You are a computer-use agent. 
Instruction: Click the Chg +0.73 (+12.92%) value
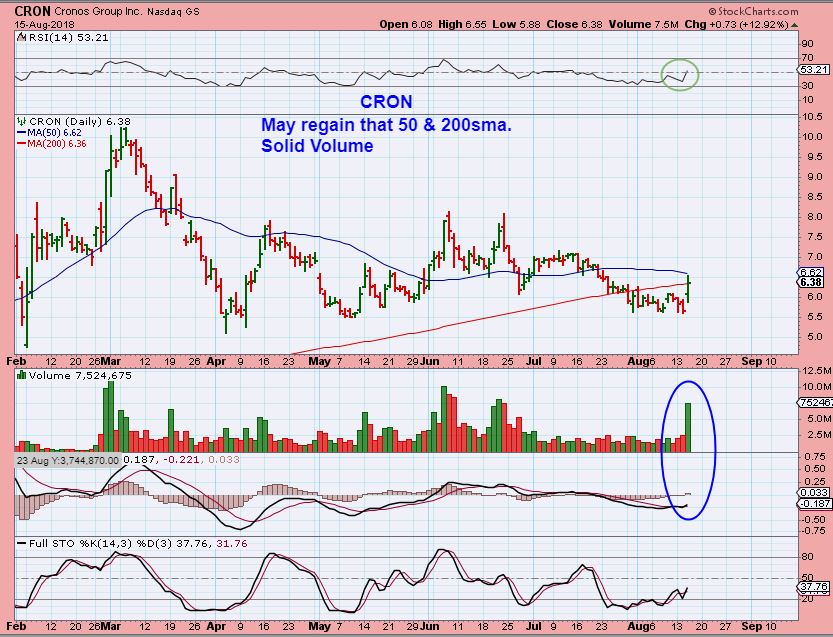(x=737, y=24)
